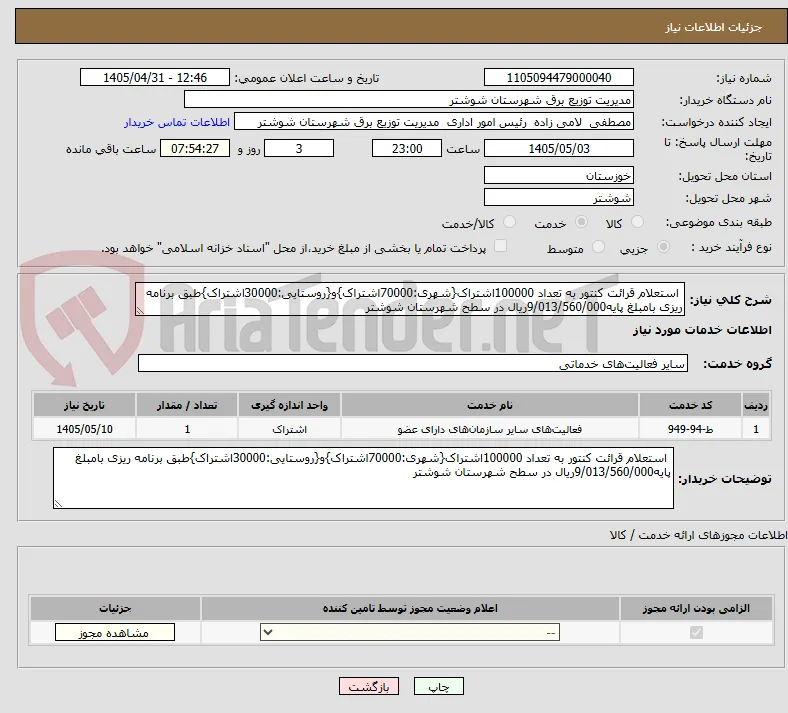Click the remaining time field 07:54:27
The image size is (788, 713).
point(195,148)
